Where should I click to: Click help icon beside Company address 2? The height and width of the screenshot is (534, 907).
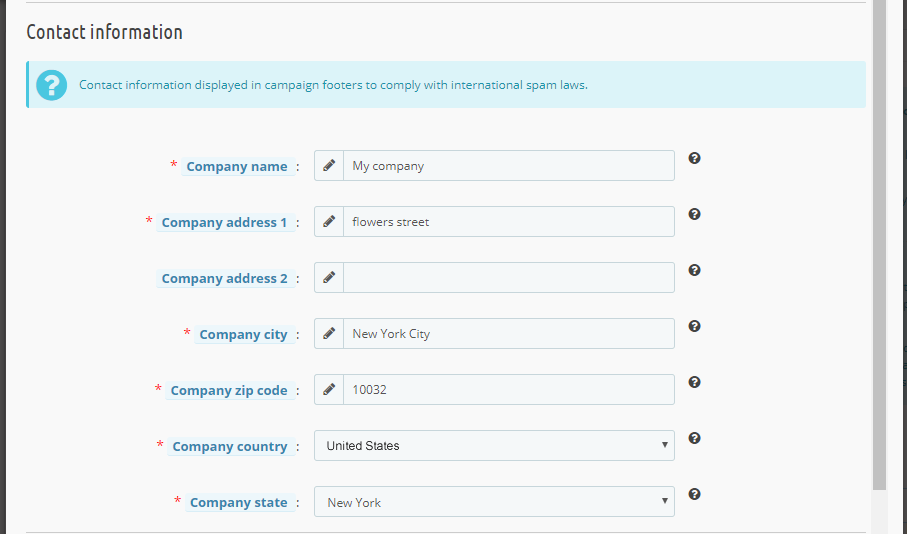point(694,270)
